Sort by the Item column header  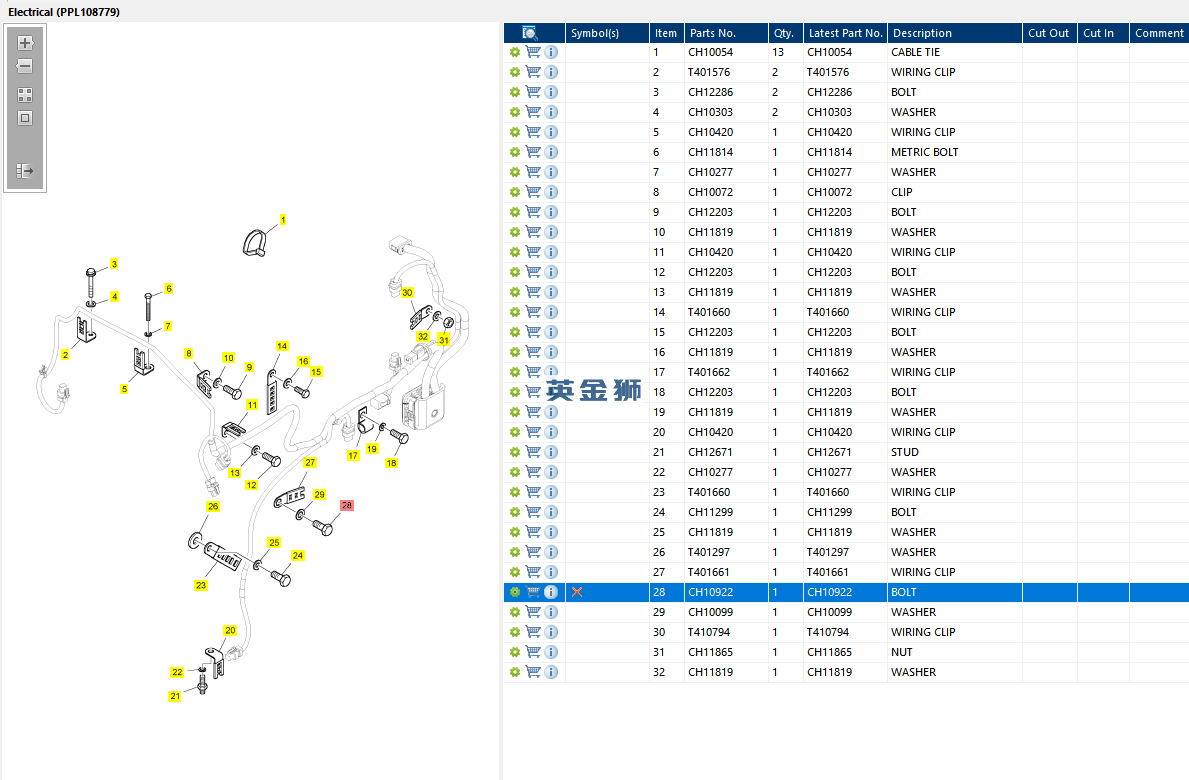[667, 33]
